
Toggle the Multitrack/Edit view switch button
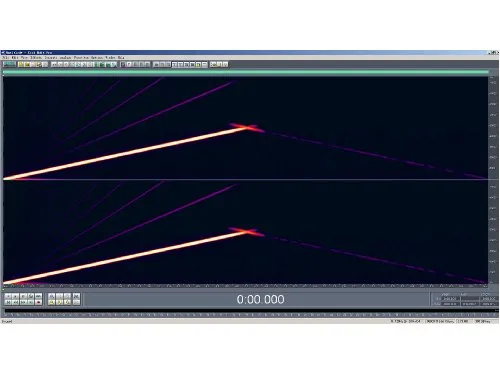click(x=9, y=64)
